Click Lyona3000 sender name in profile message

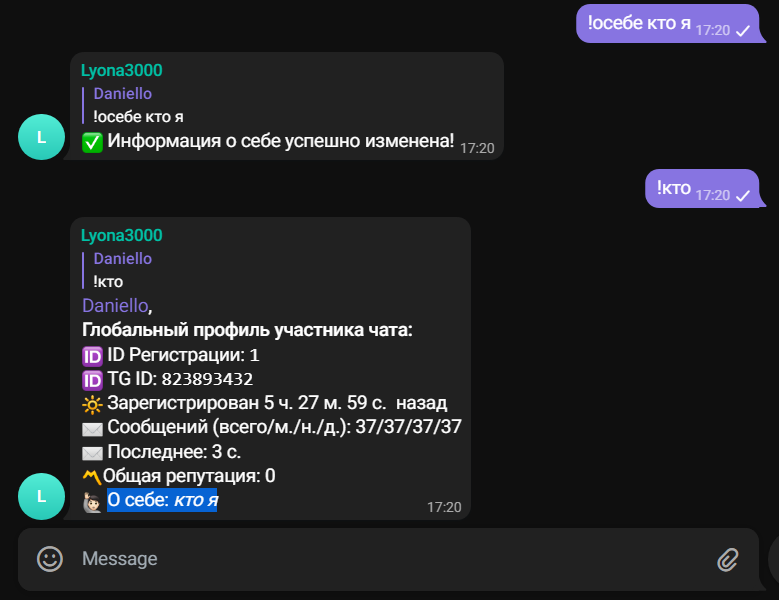tap(121, 236)
